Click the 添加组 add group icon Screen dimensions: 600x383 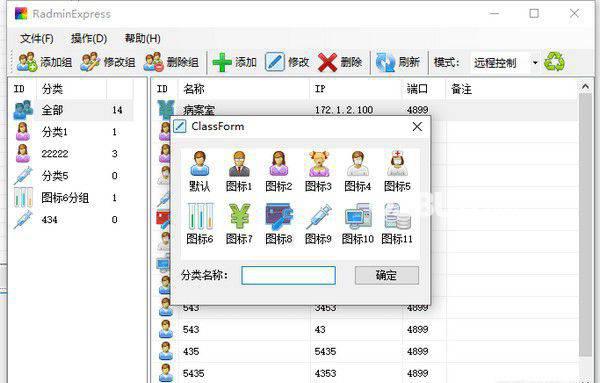pos(27,62)
